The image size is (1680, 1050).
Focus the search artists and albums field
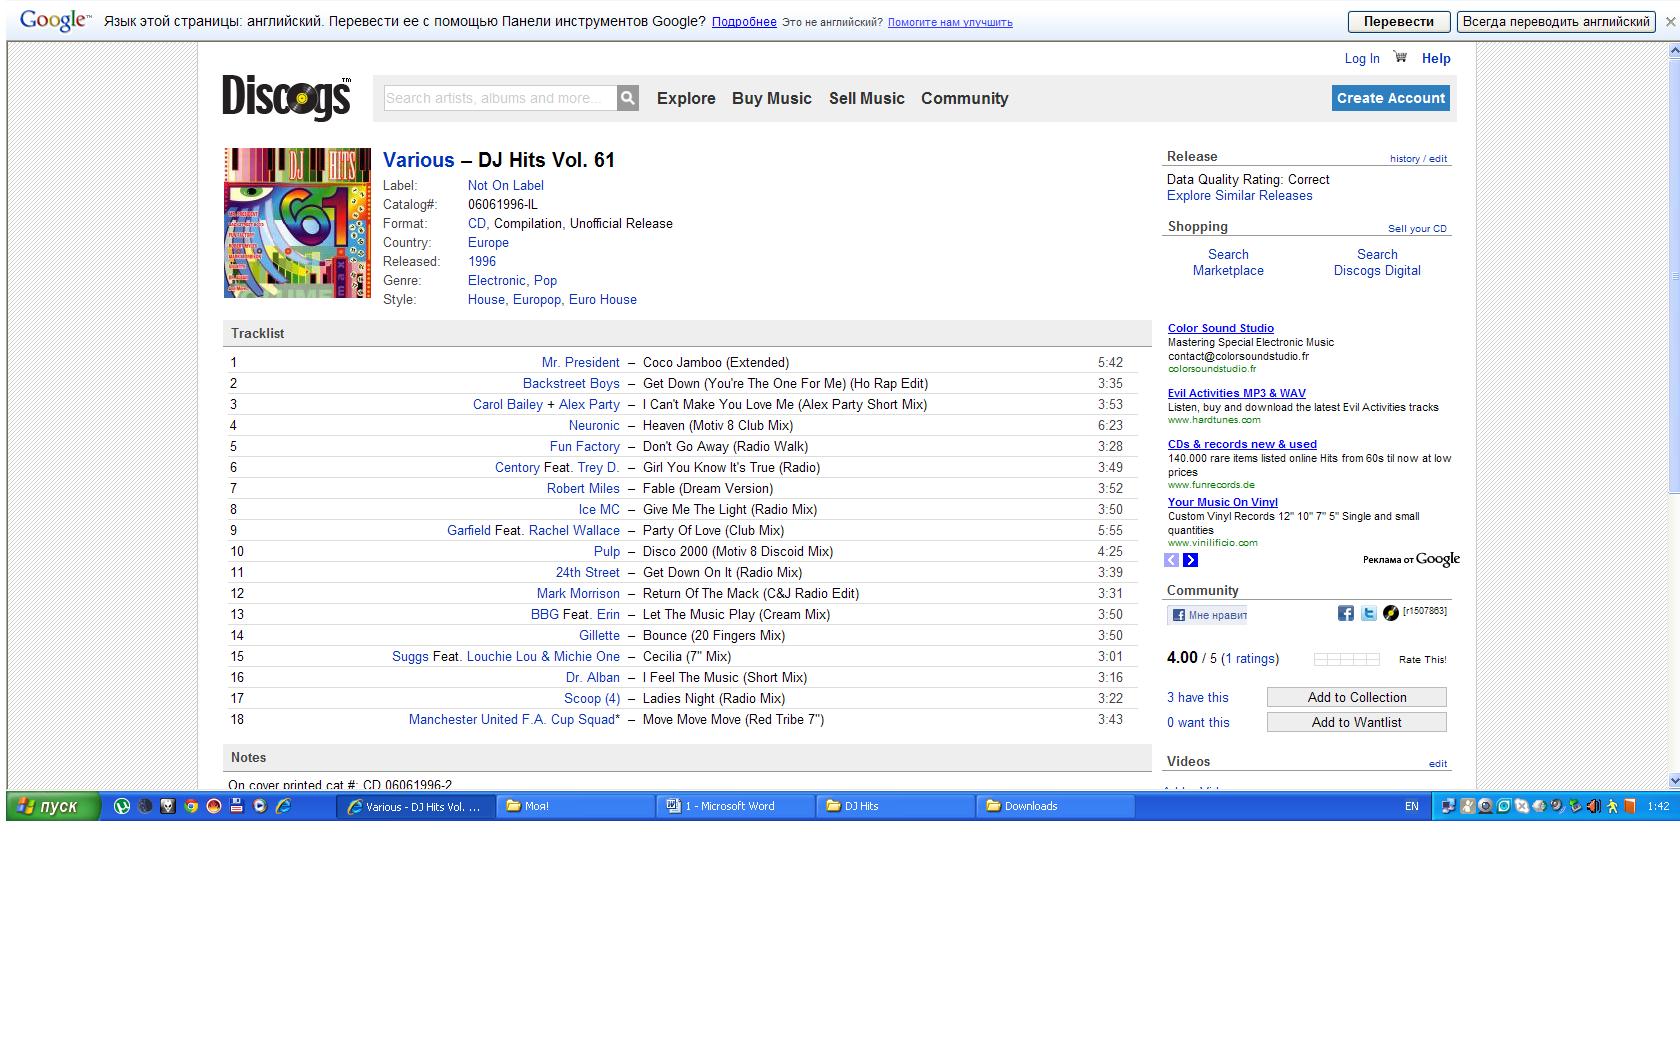point(499,98)
